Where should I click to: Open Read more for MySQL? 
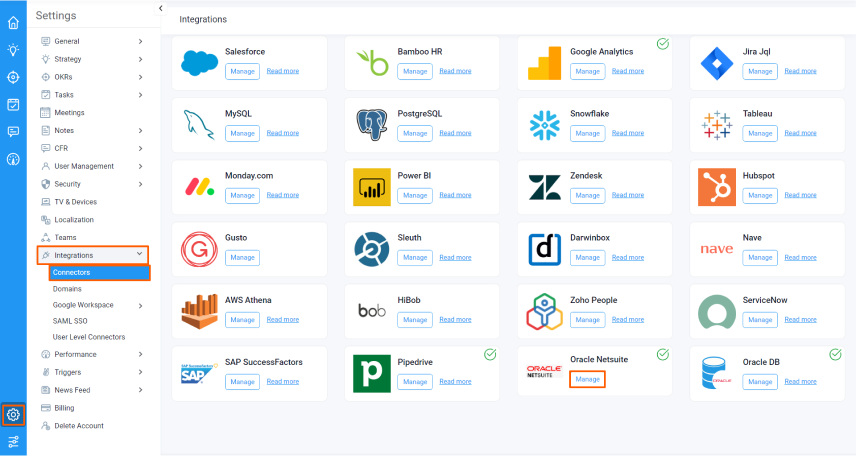[283, 133]
